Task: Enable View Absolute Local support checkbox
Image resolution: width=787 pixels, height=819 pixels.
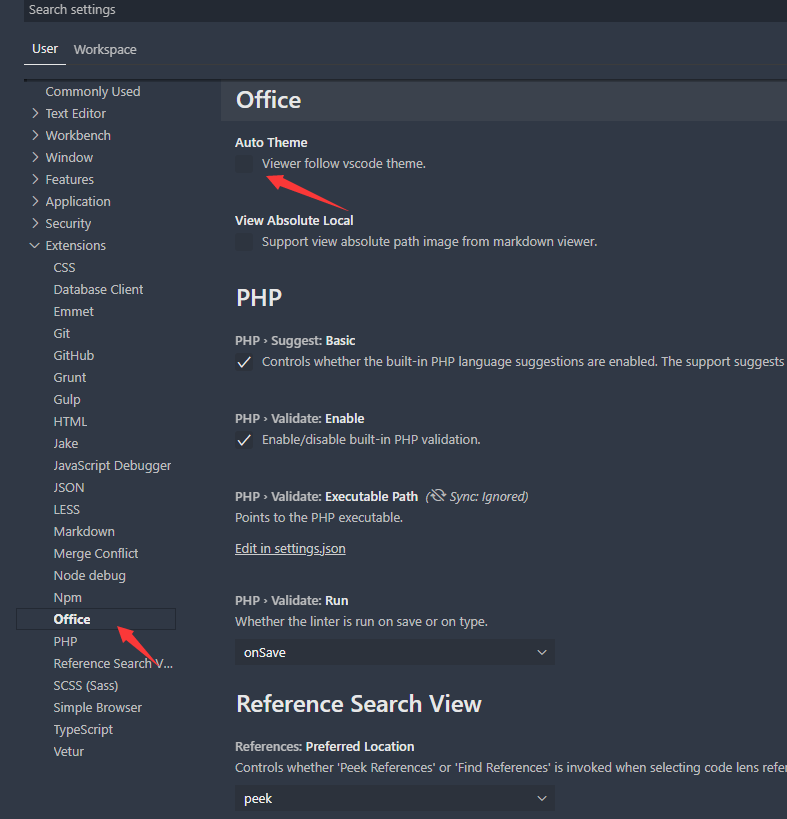Action: tap(243, 241)
